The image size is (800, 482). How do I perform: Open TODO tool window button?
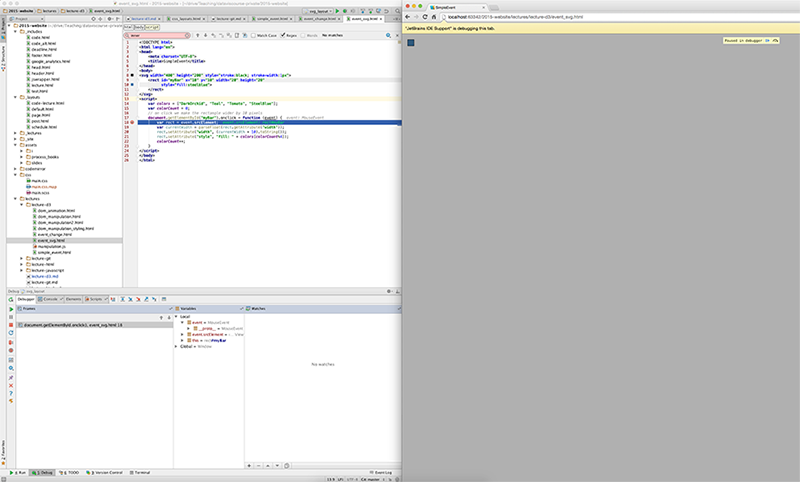(69, 473)
